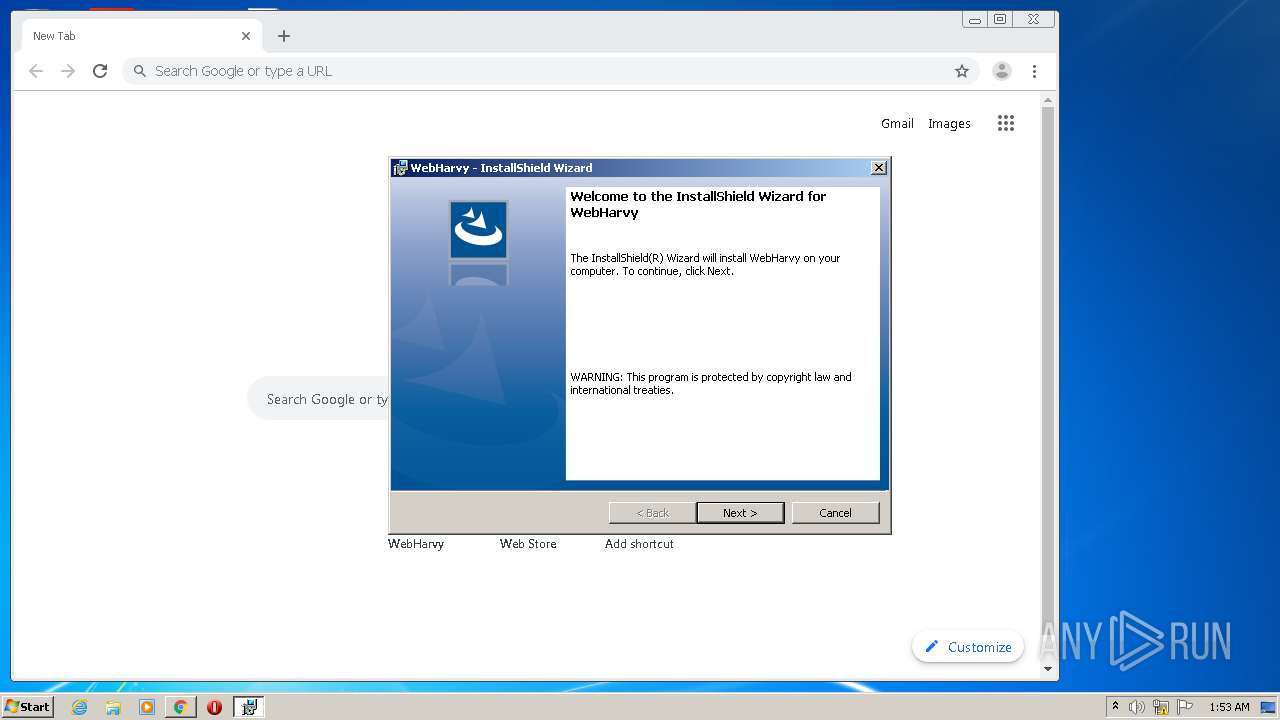The width and height of the screenshot is (1280, 720).
Task: Open Images link
Action: pyautogui.click(x=949, y=124)
